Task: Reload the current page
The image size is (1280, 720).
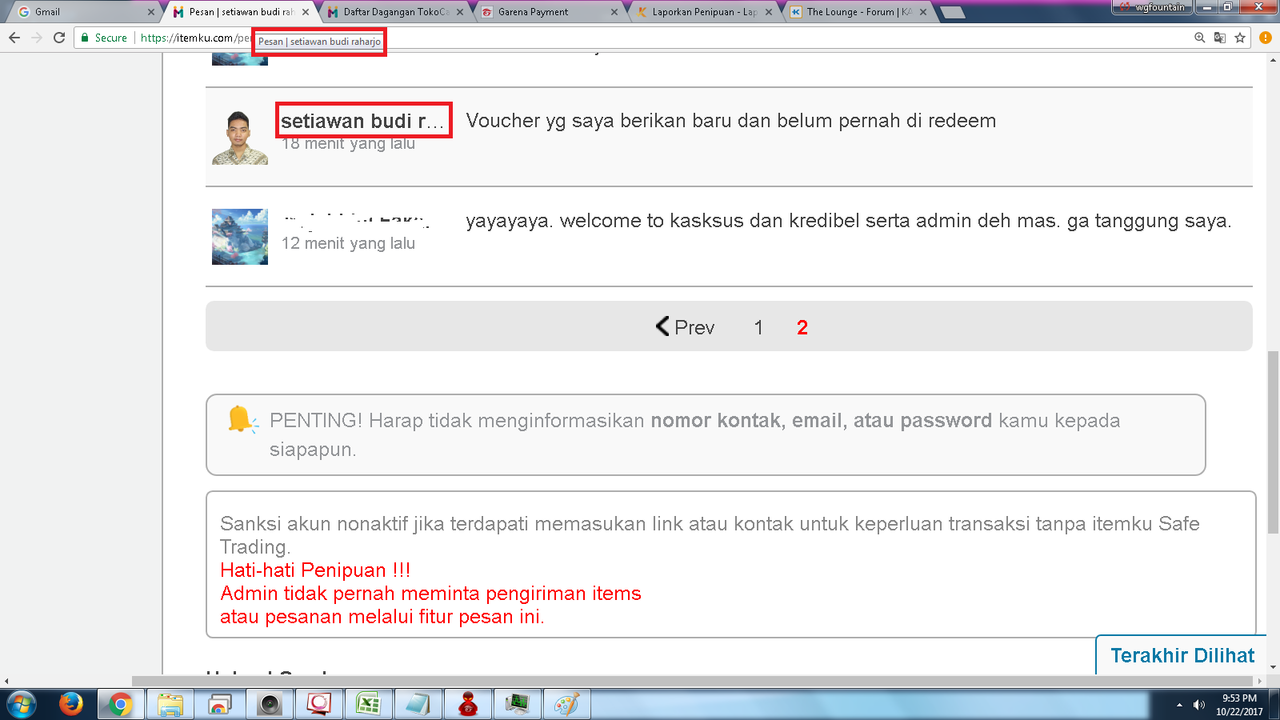Action: coord(60,37)
